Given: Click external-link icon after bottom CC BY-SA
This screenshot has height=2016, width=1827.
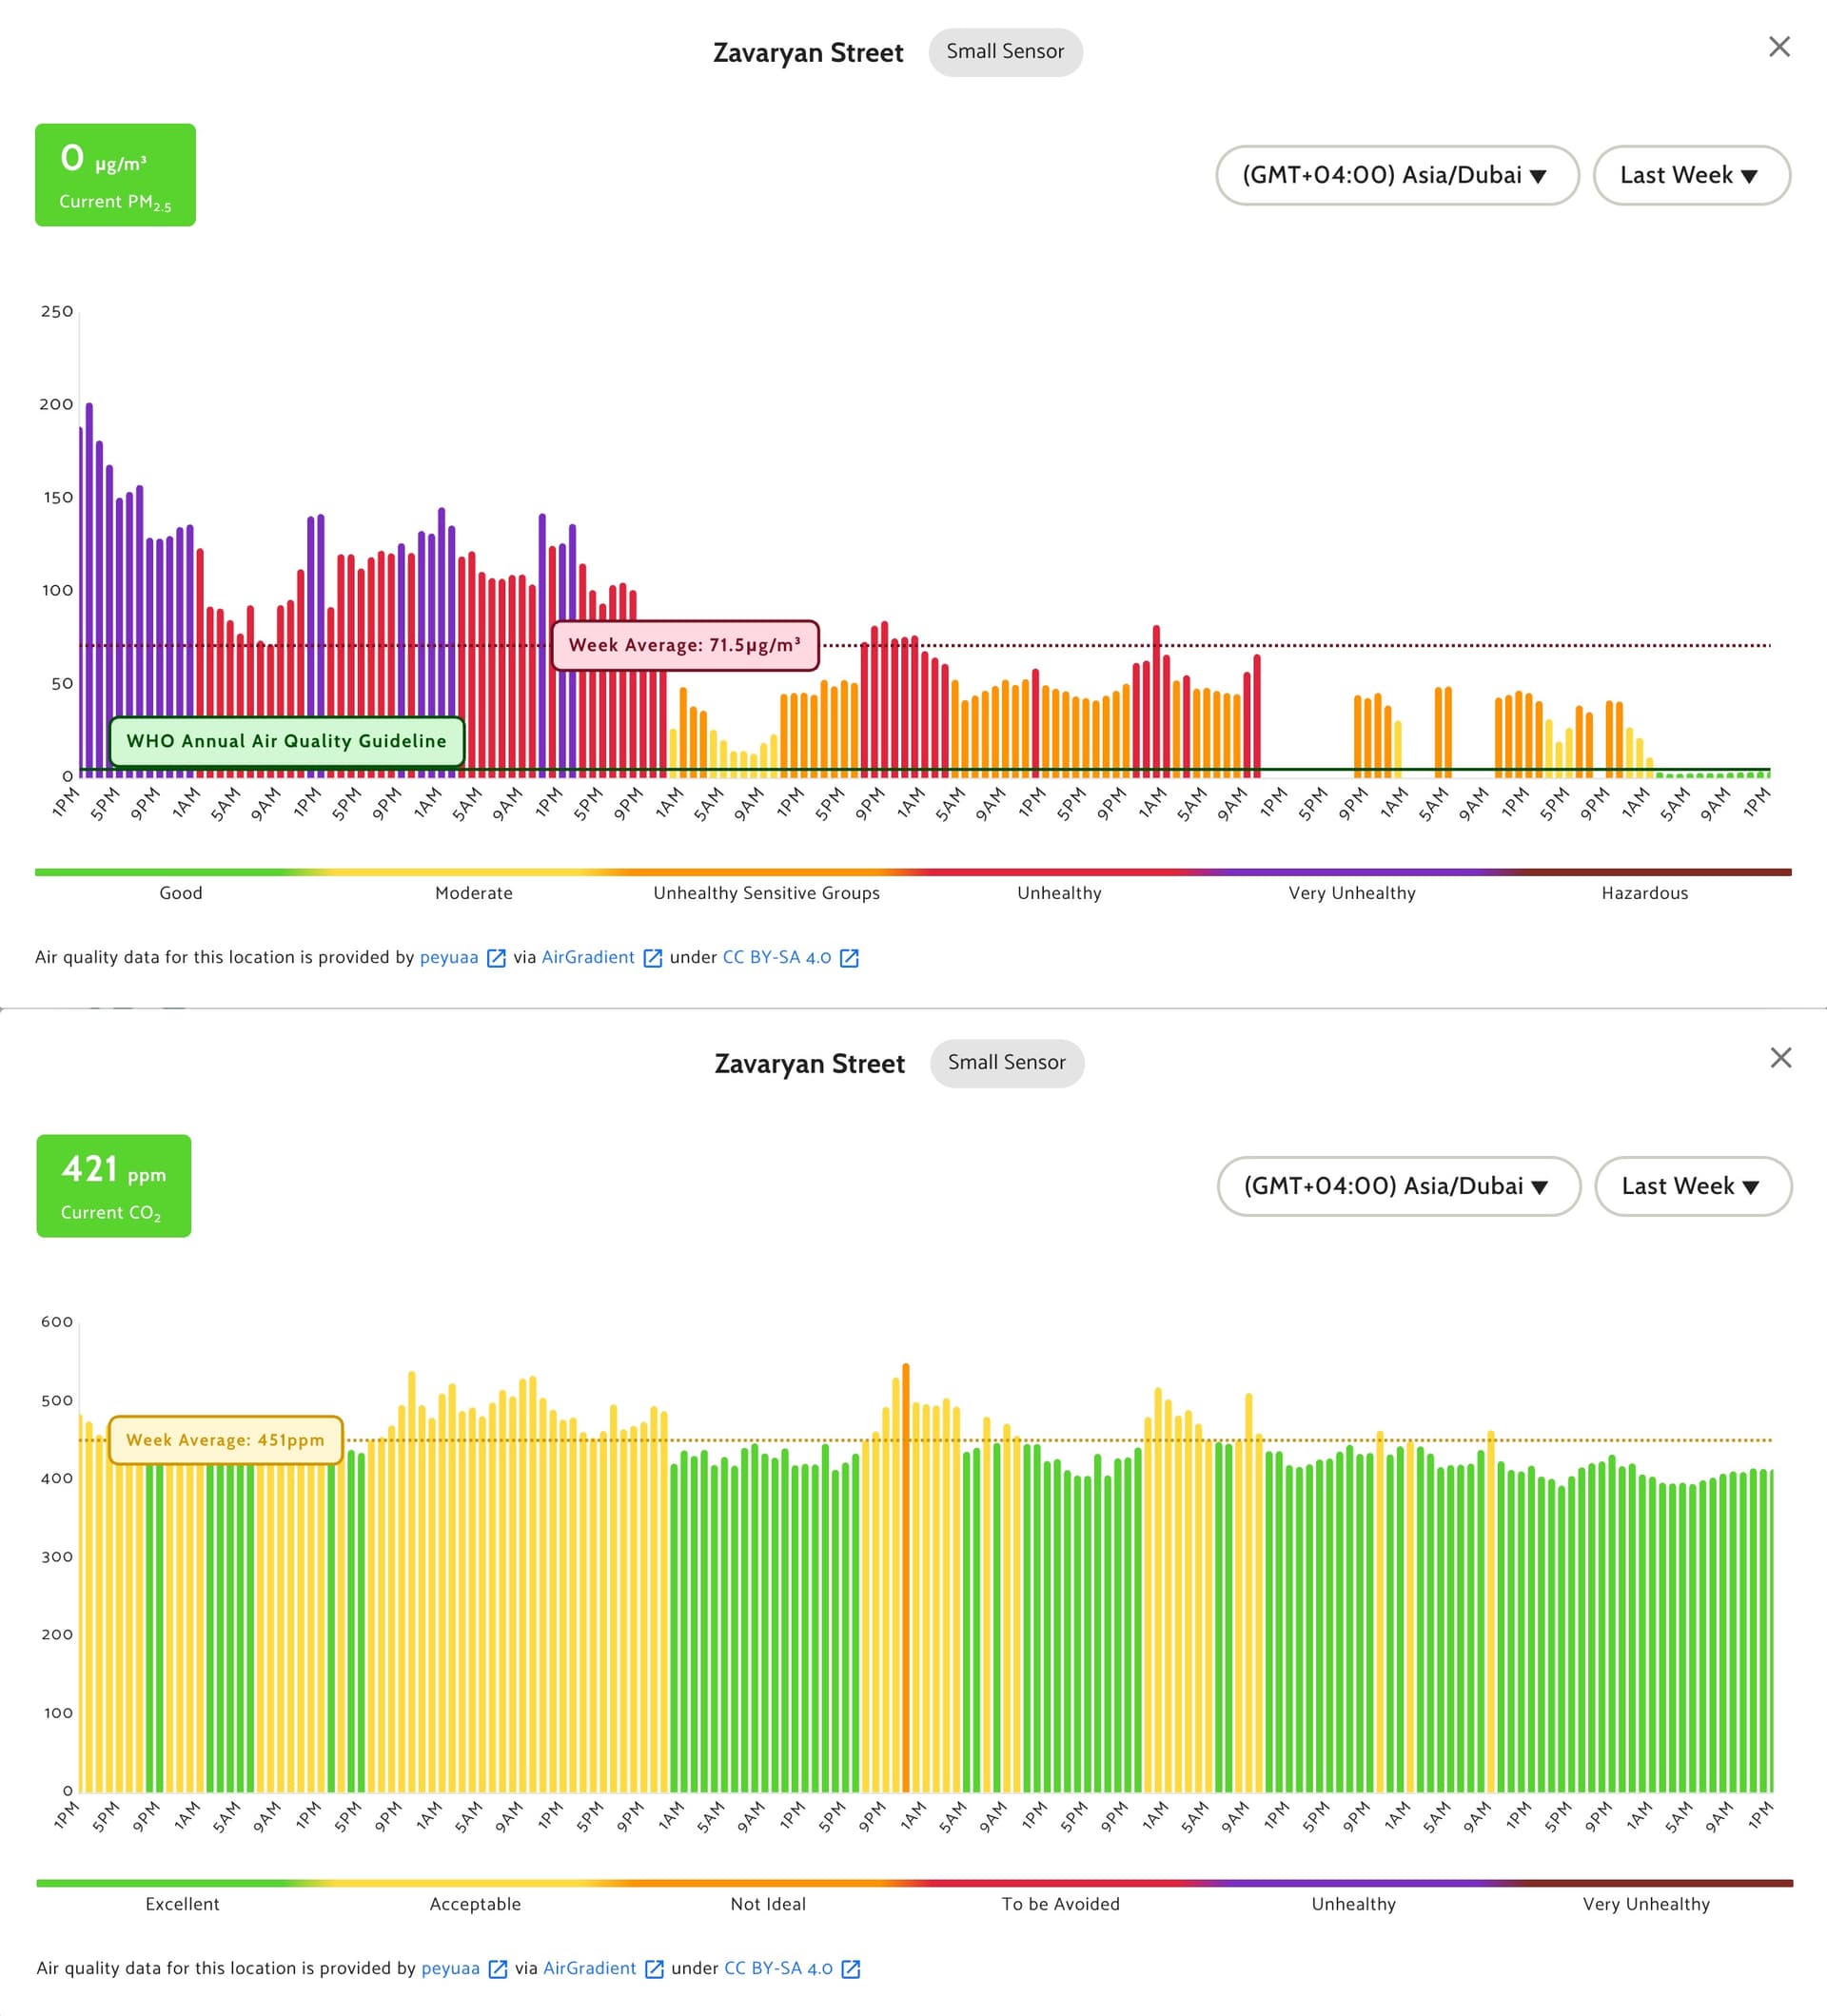Looking at the screenshot, I should pyautogui.click(x=851, y=1969).
